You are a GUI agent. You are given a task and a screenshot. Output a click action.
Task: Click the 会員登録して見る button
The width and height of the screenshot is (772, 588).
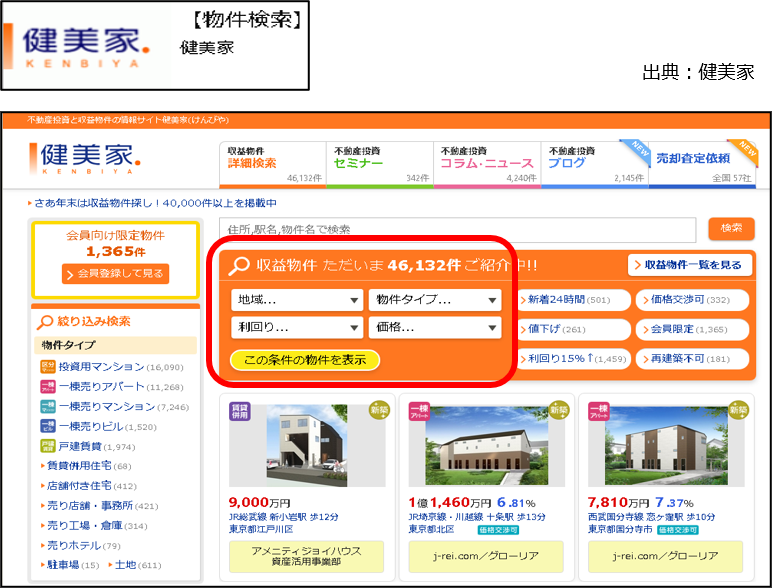point(115,274)
